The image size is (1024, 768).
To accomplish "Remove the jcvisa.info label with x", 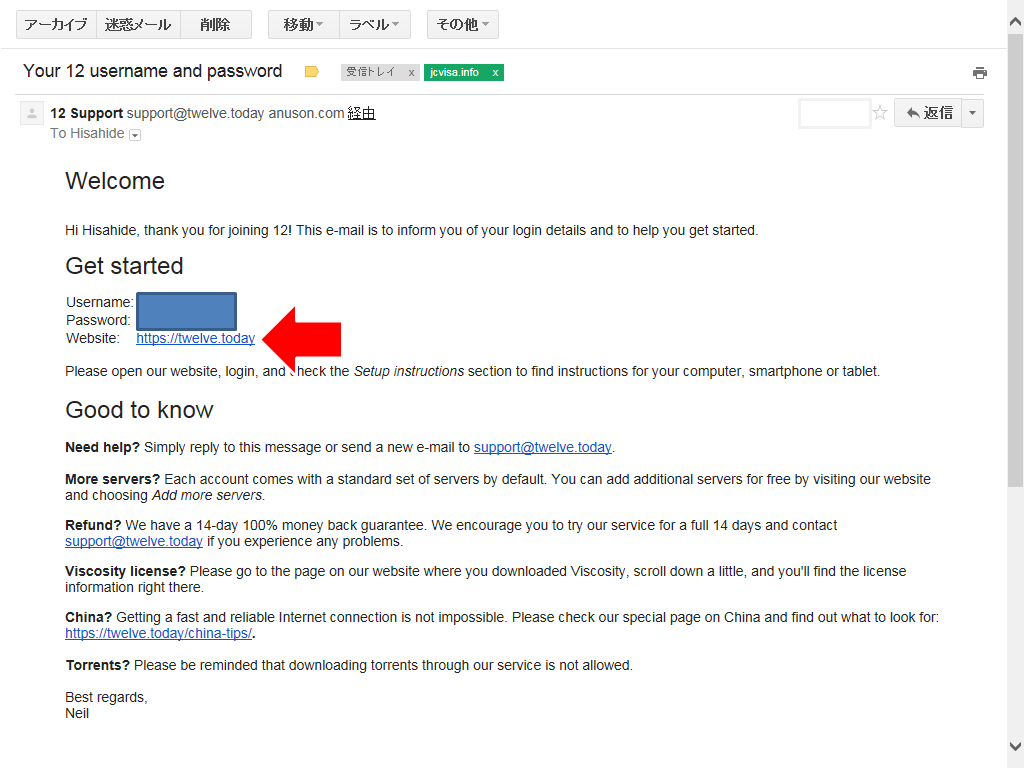I will [x=495, y=72].
